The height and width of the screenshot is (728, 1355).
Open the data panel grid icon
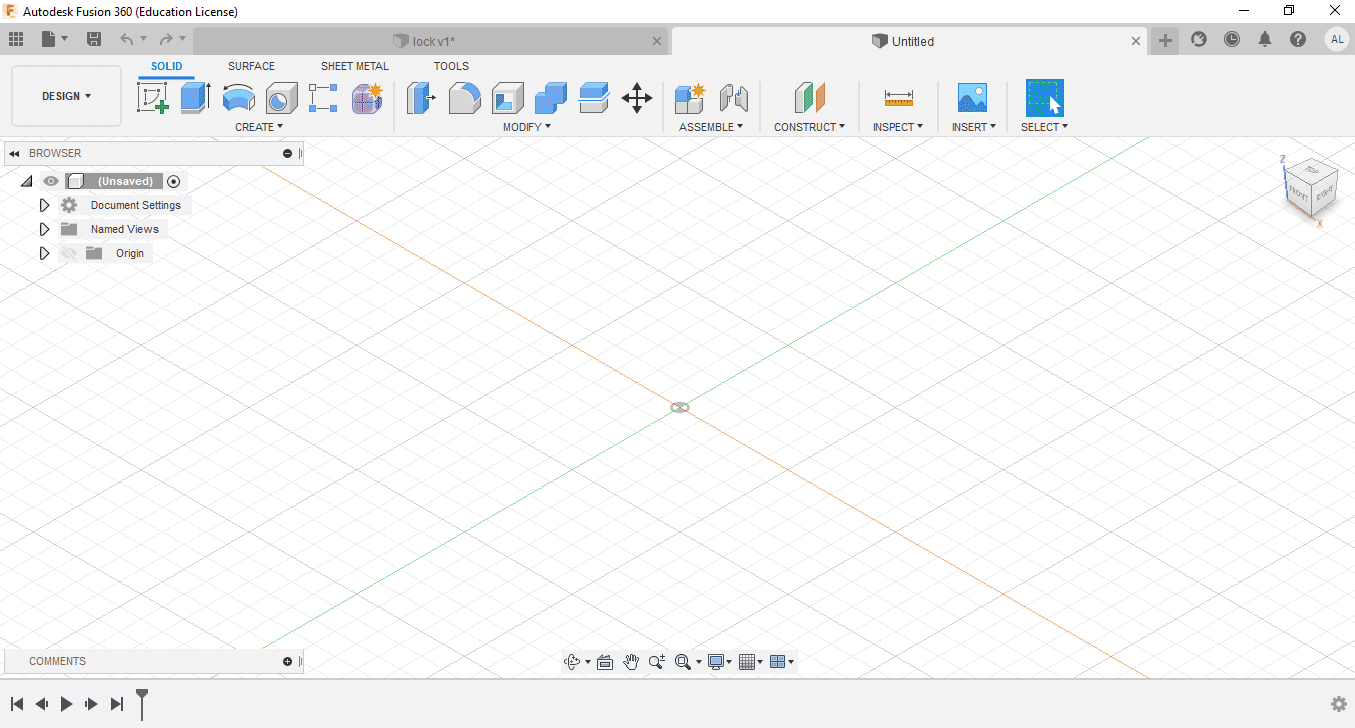click(x=16, y=40)
